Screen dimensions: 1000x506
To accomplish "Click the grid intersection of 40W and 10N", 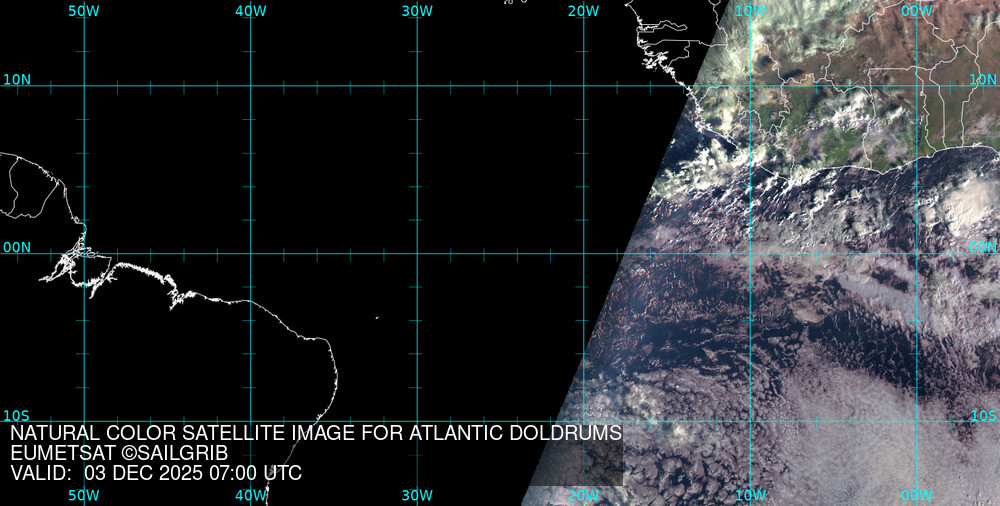I will 250,86.
